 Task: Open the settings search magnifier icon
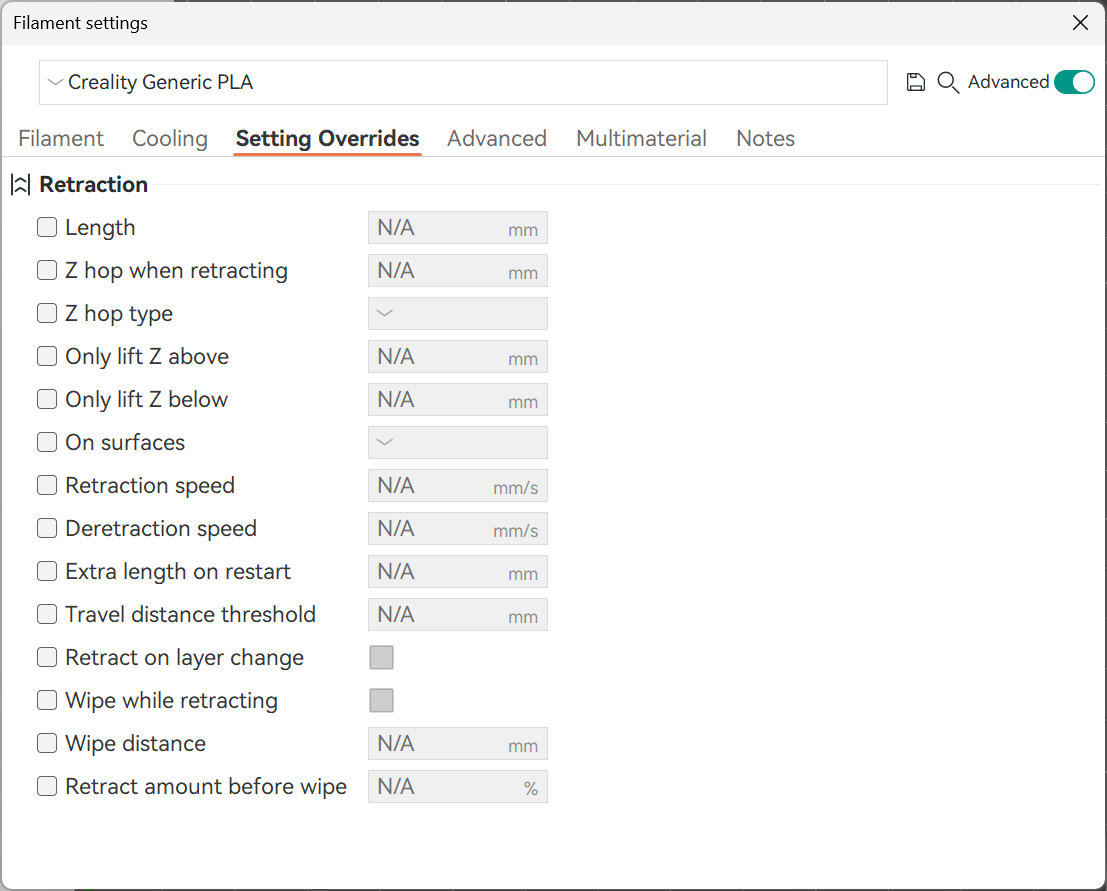(x=947, y=83)
